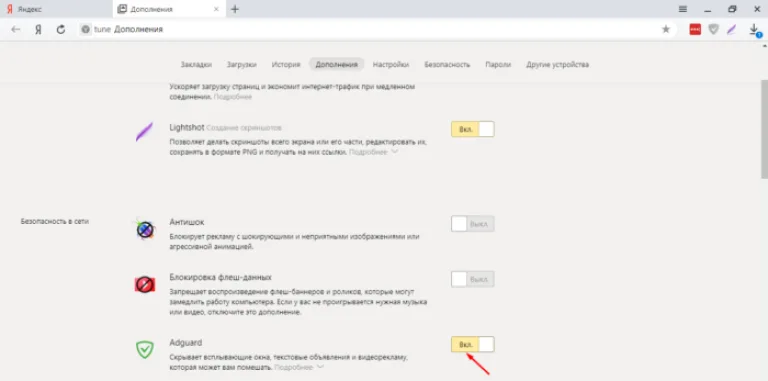Image resolution: width=768 pixels, height=381 pixels.
Task: Select the Дополнения browser tab
Action: coord(168,9)
